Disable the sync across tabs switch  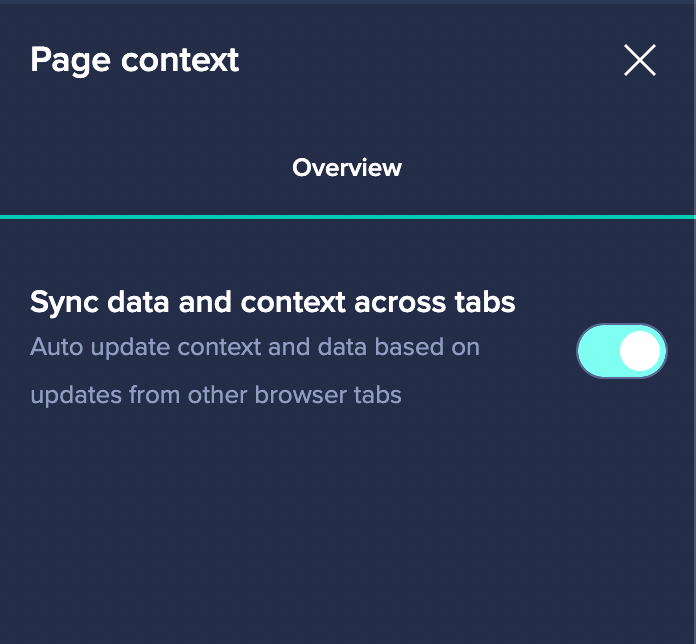pos(621,351)
